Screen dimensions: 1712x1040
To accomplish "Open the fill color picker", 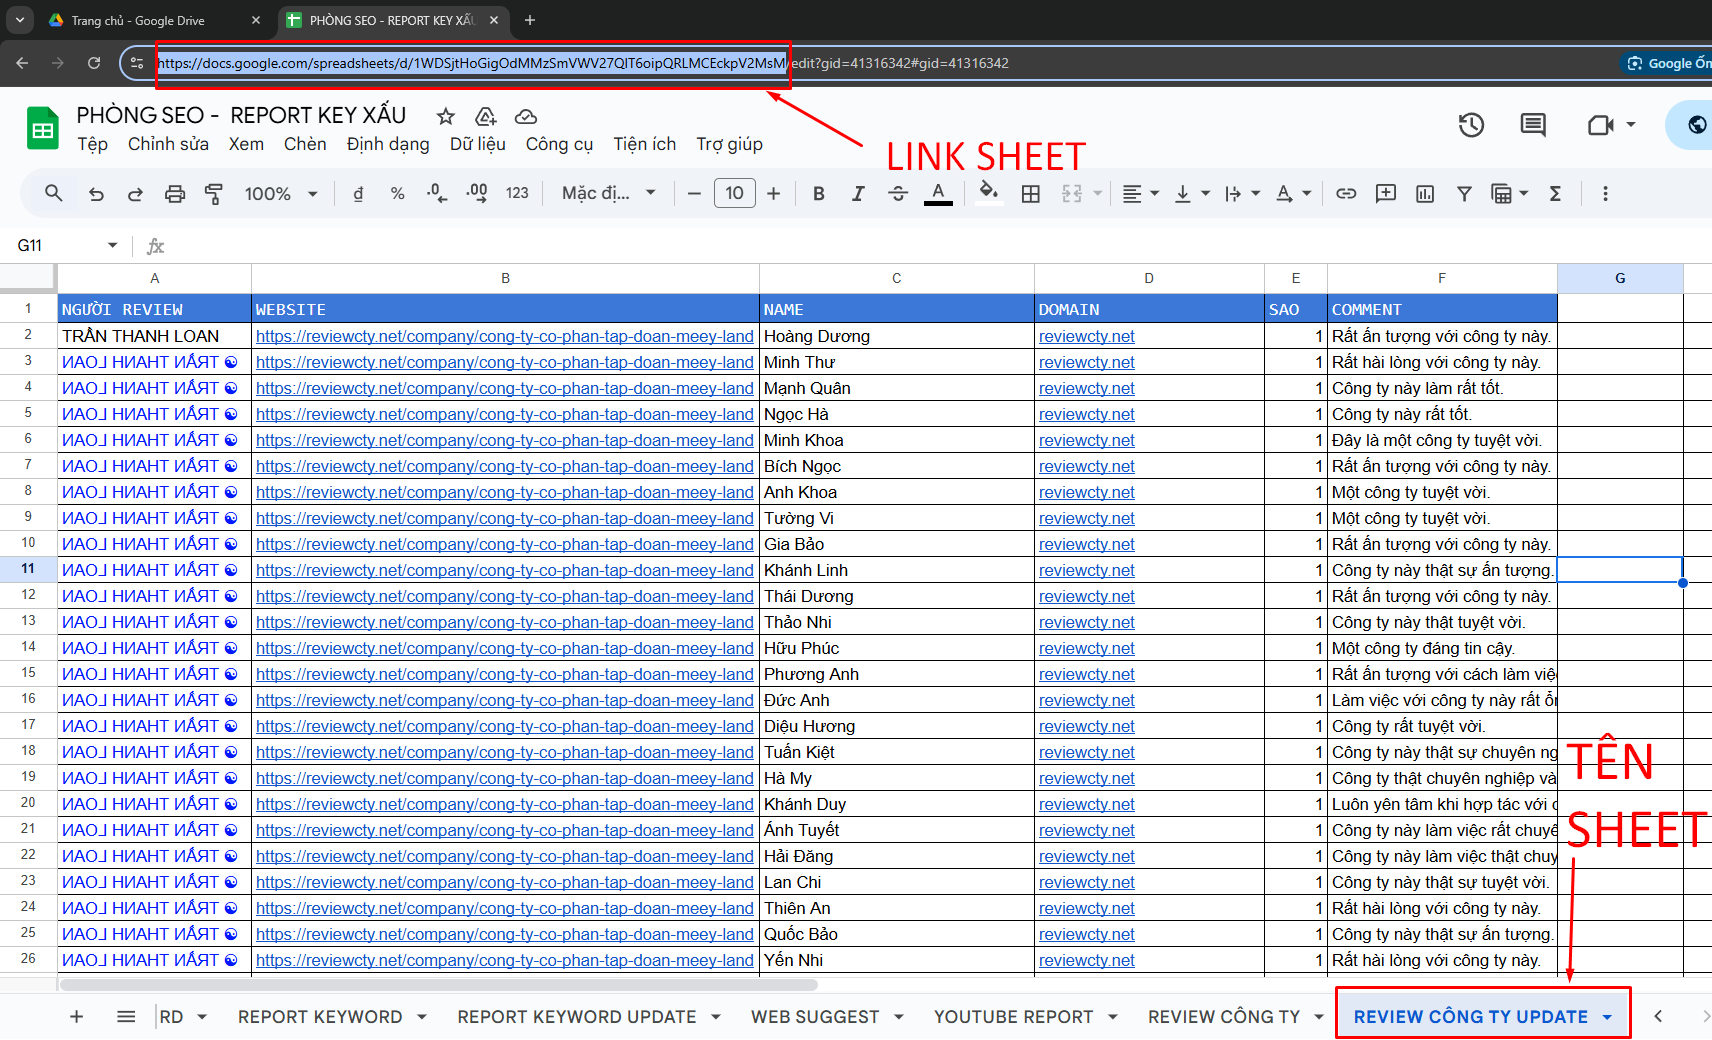I will pyautogui.click(x=988, y=193).
